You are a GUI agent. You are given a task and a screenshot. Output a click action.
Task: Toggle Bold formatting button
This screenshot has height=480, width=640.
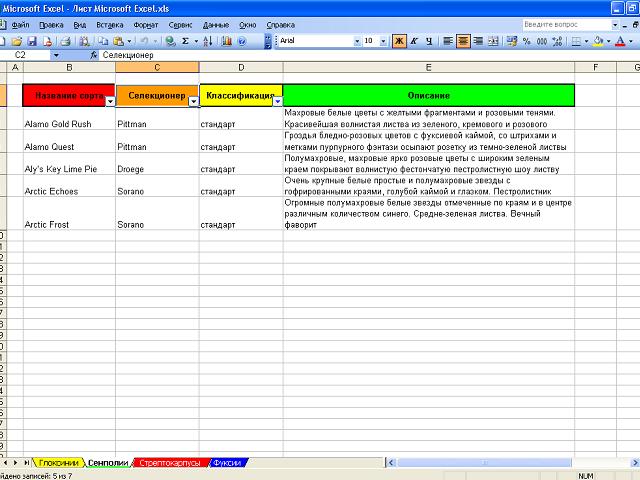[x=399, y=41]
